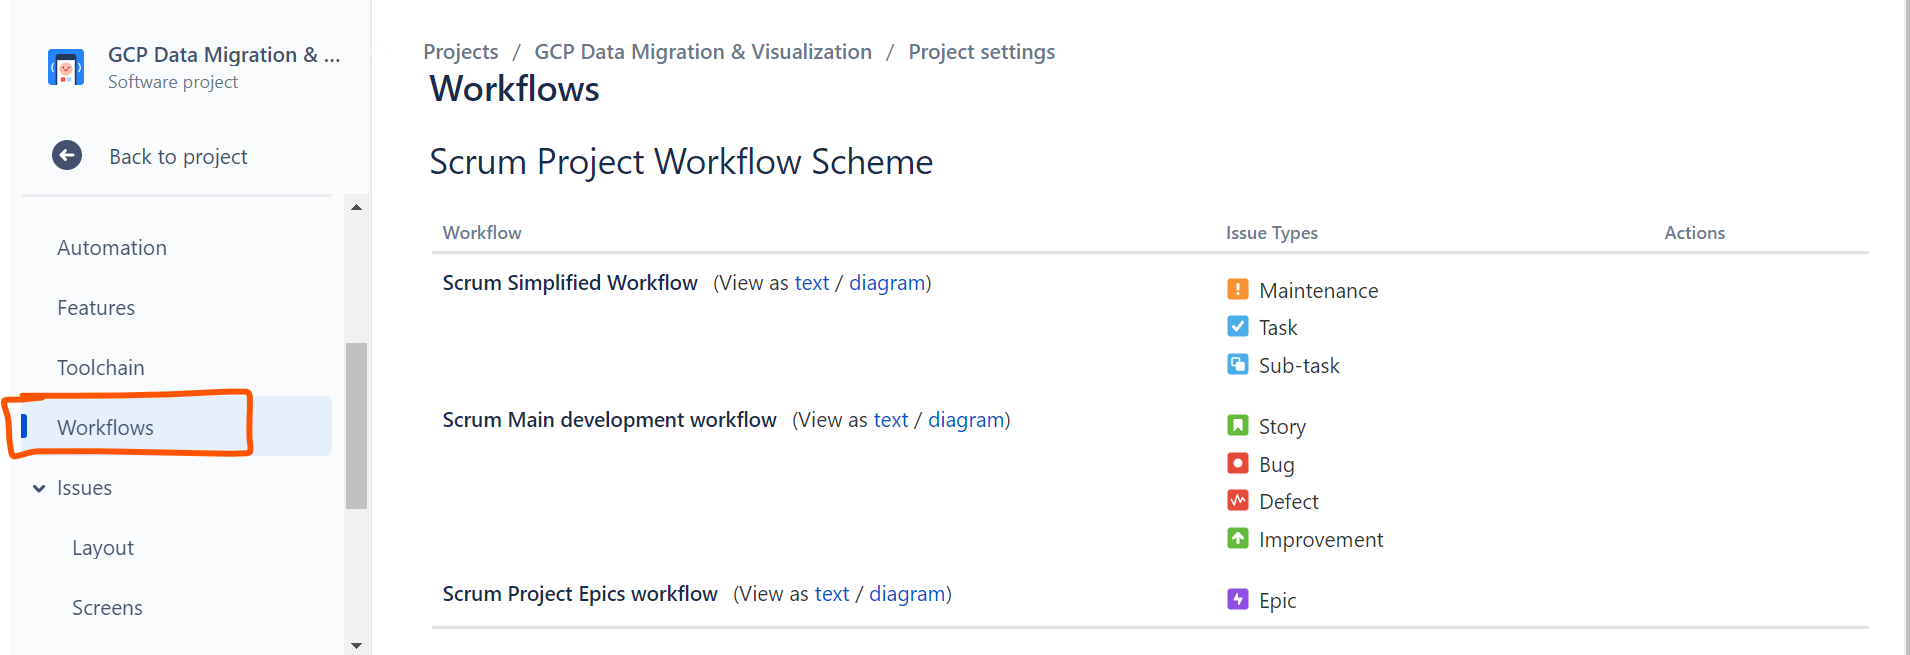Click the blue Task checkmark icon

click(x=1238, y=326)
